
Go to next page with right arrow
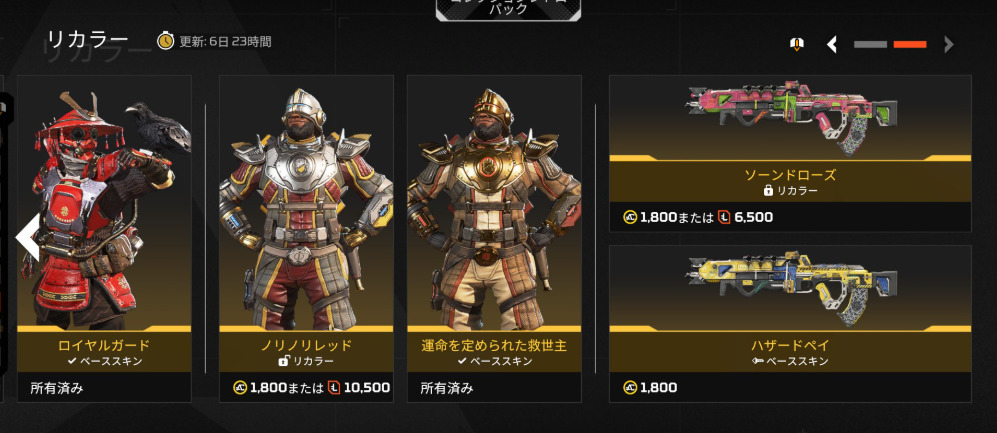949,44
